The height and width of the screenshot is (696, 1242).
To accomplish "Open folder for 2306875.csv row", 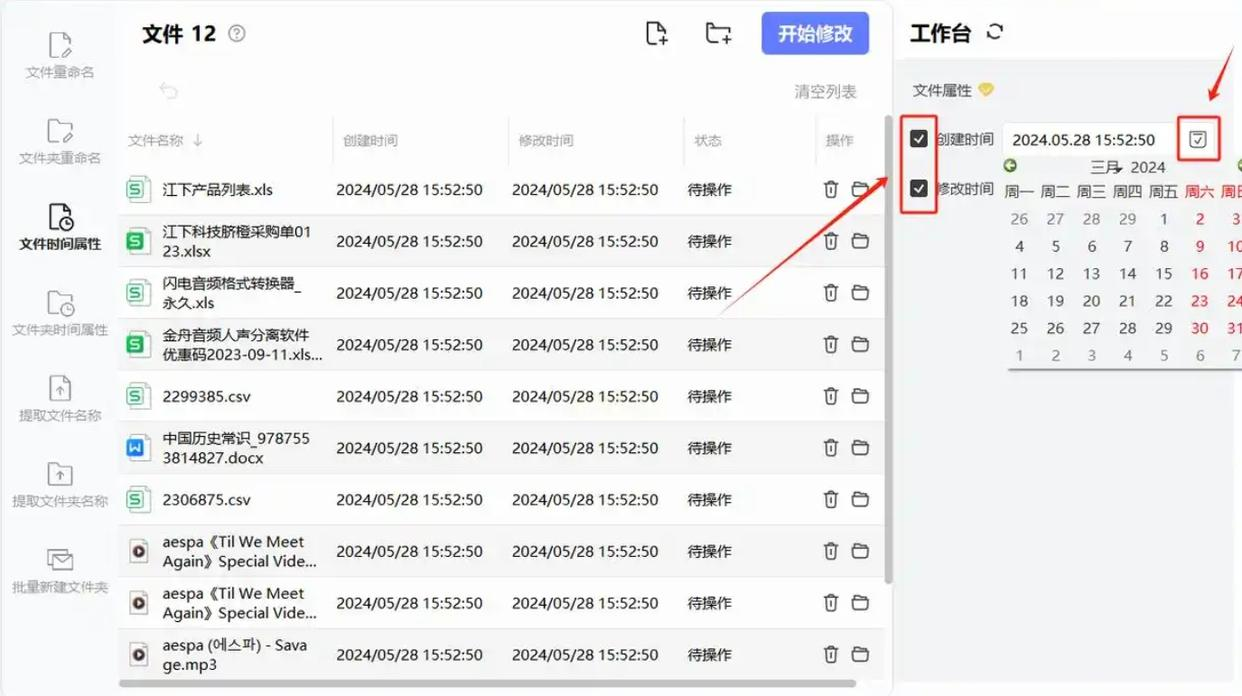I will click(x=860, y=499).
